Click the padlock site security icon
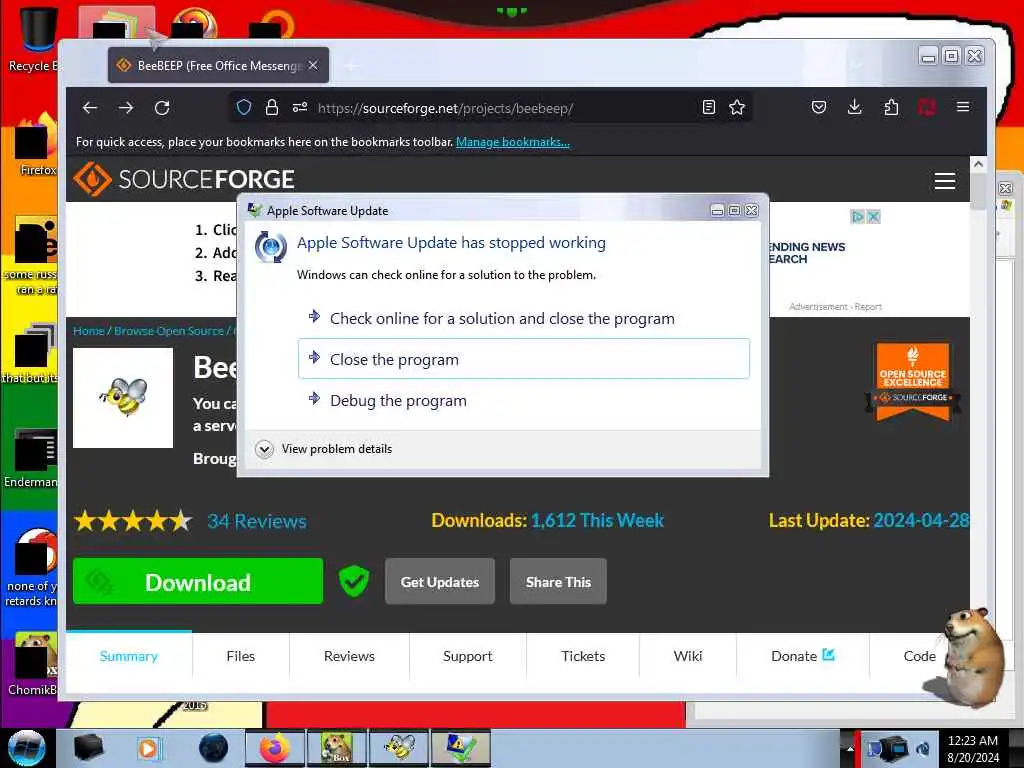This screenshot has height=768, width=1024. (x=272, y=108)
